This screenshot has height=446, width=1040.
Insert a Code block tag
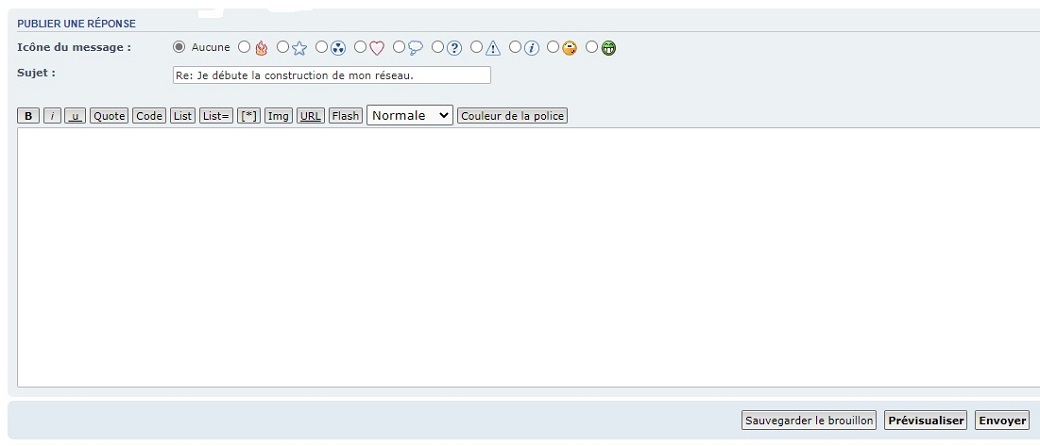(x=149, y=116)
